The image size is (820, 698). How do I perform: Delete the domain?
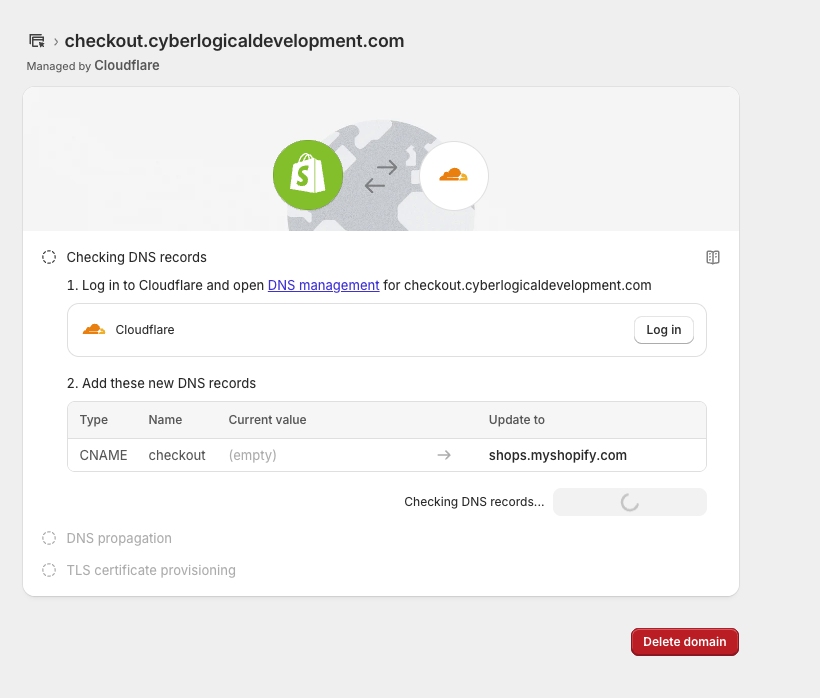[x=685, y=642]
